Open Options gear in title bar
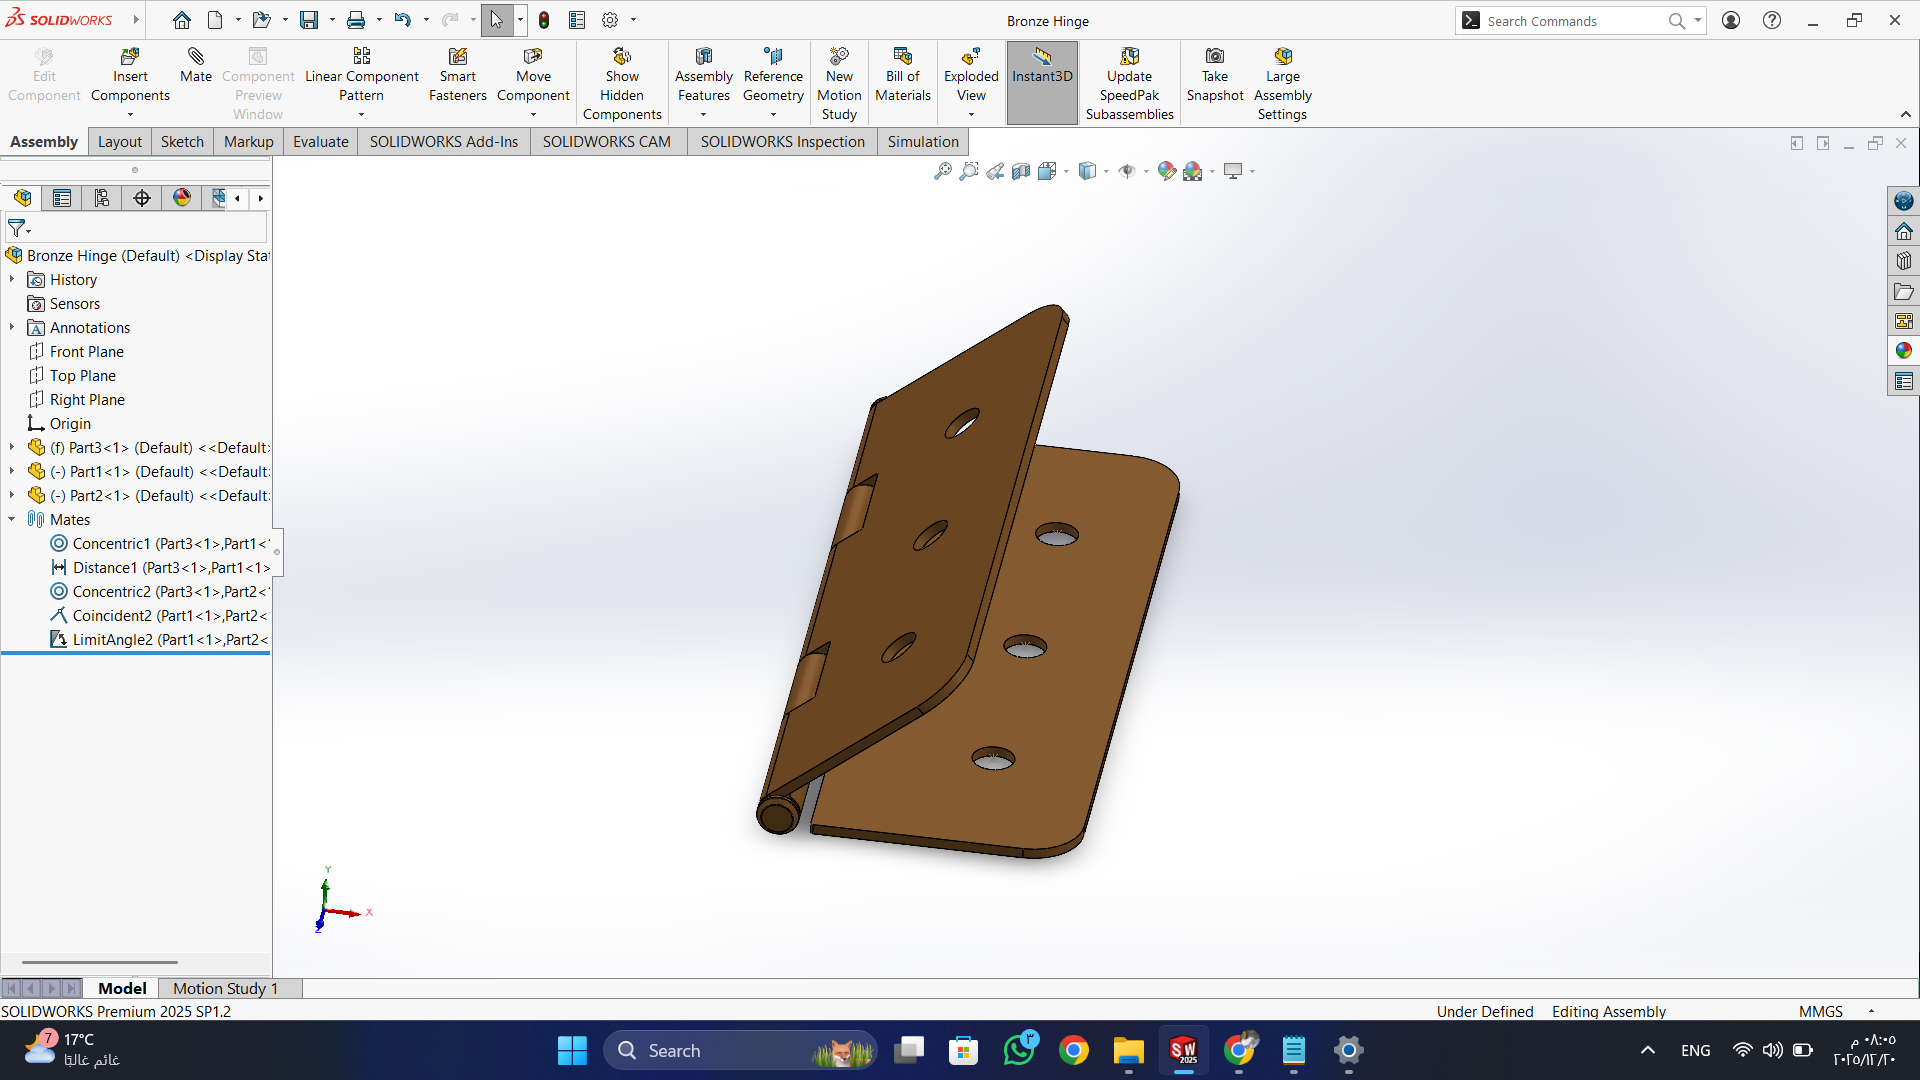 610,20
